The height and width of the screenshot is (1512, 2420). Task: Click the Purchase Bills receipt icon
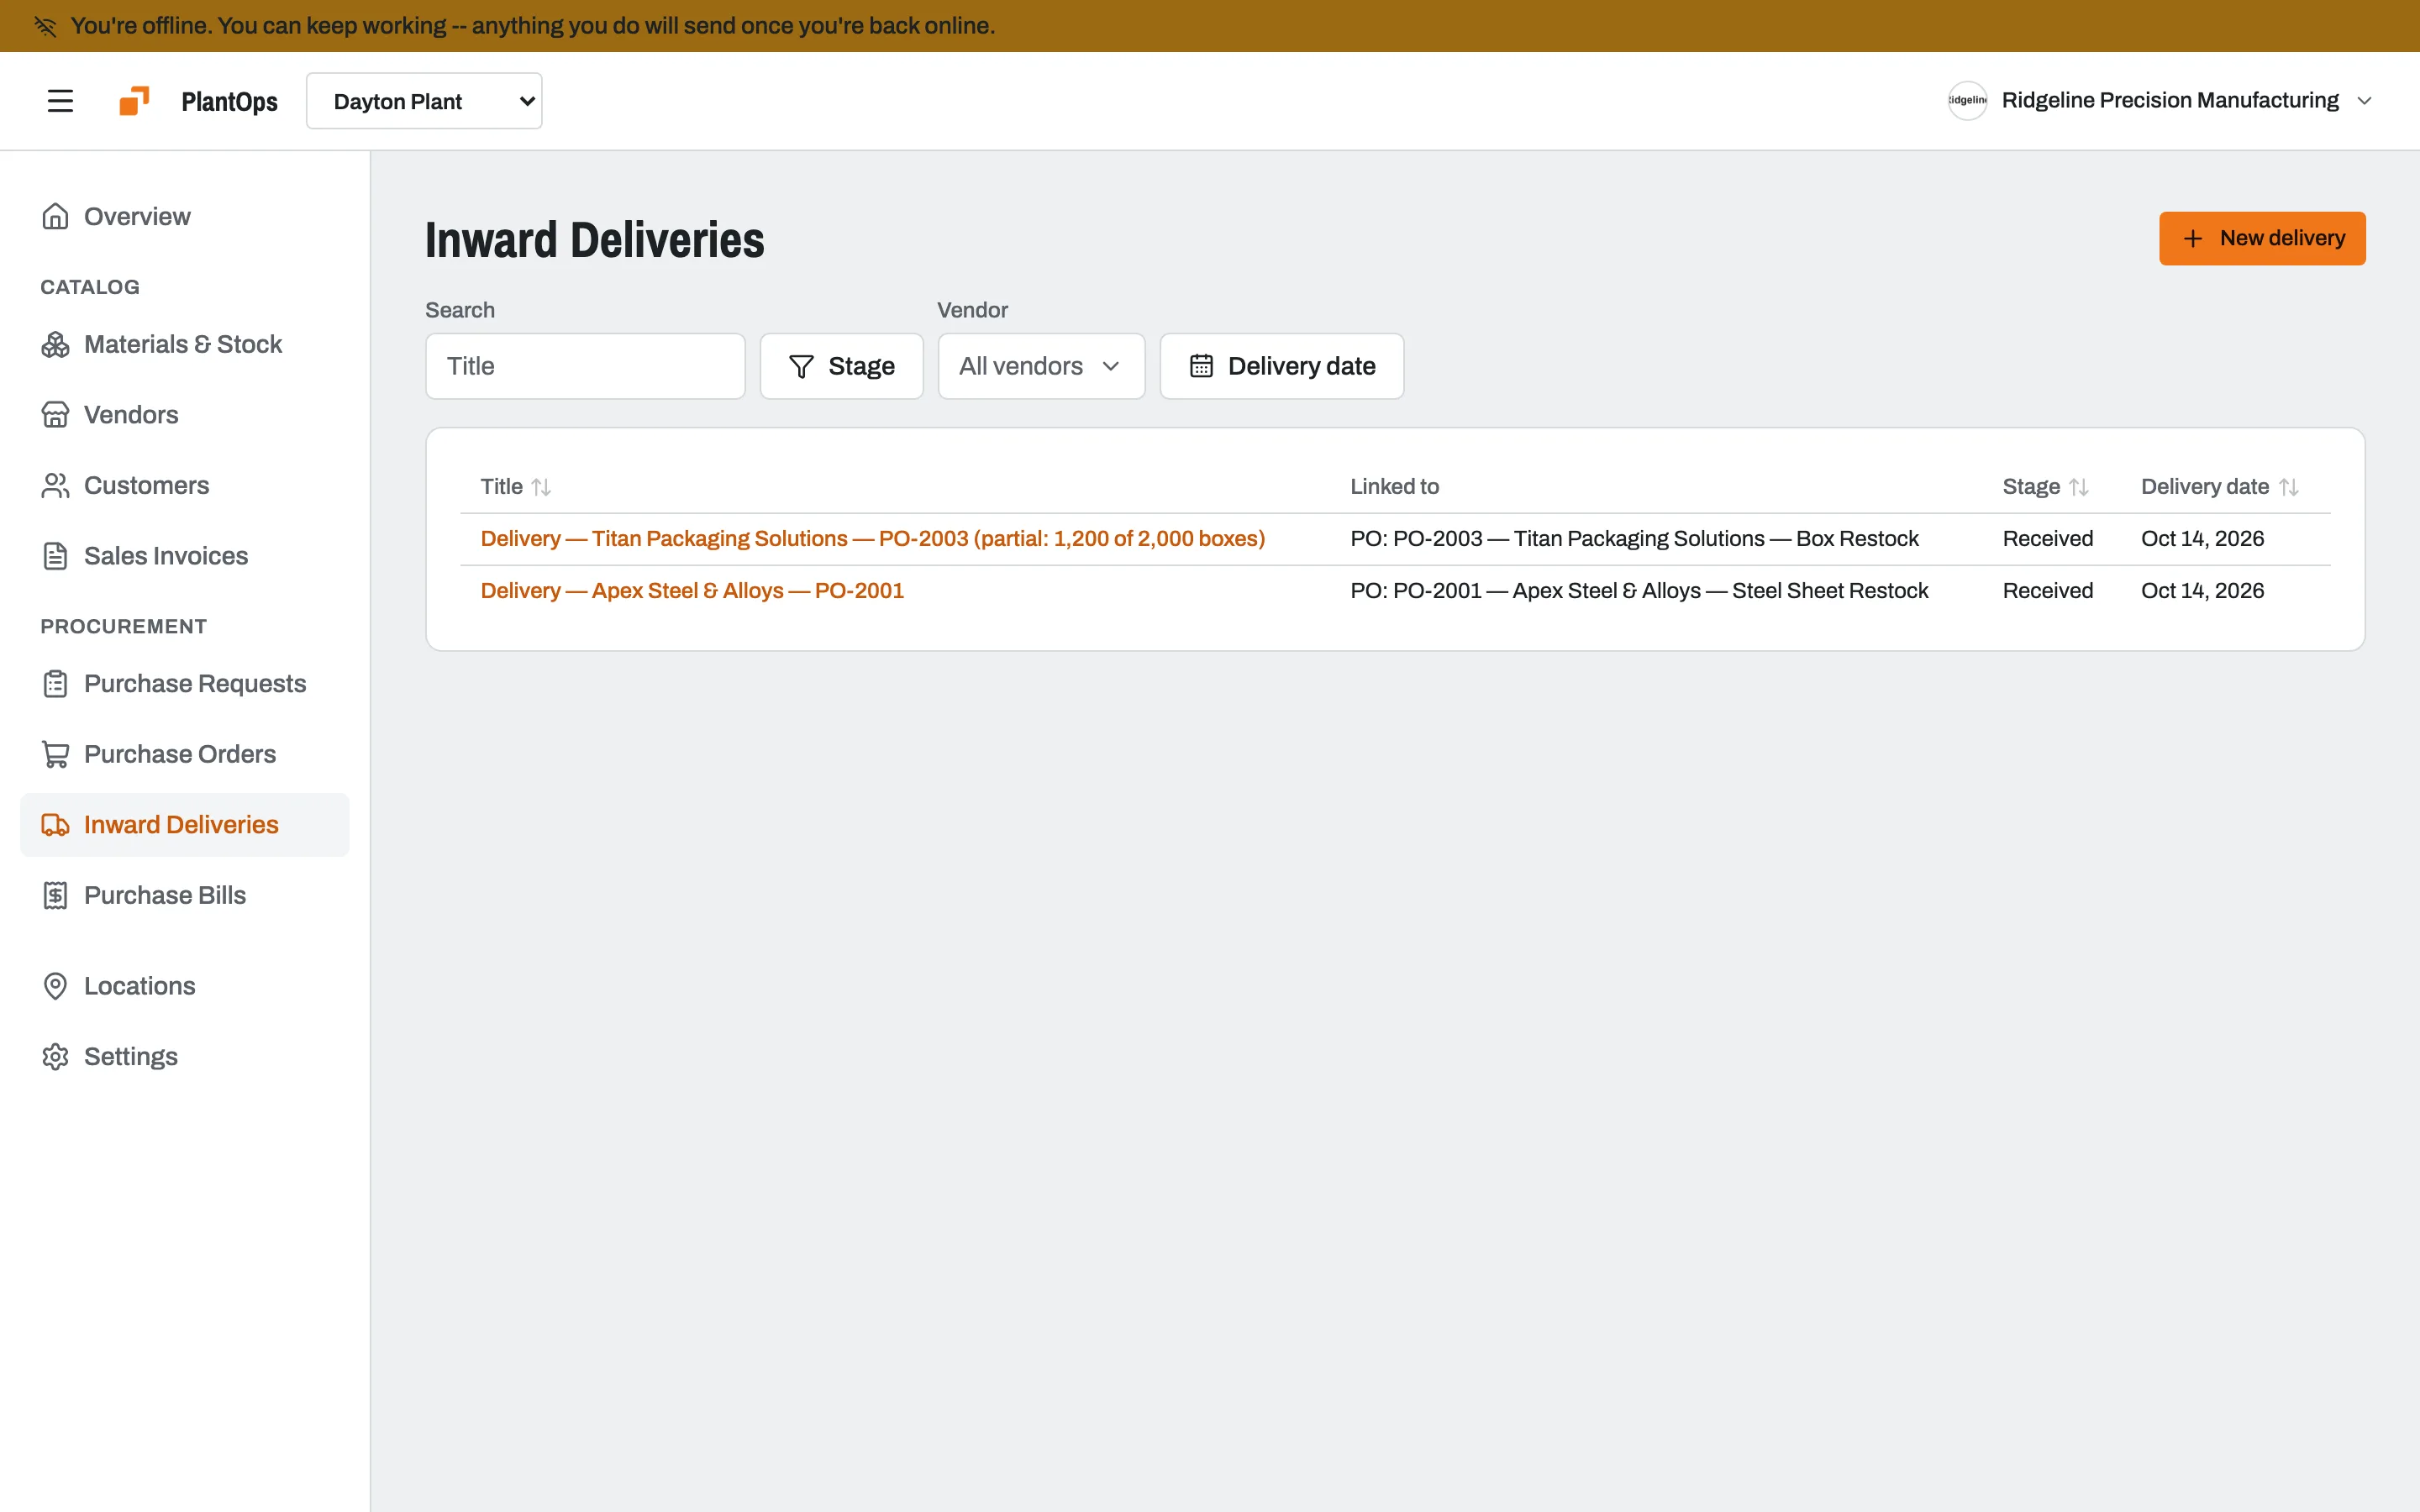[55, 895]
